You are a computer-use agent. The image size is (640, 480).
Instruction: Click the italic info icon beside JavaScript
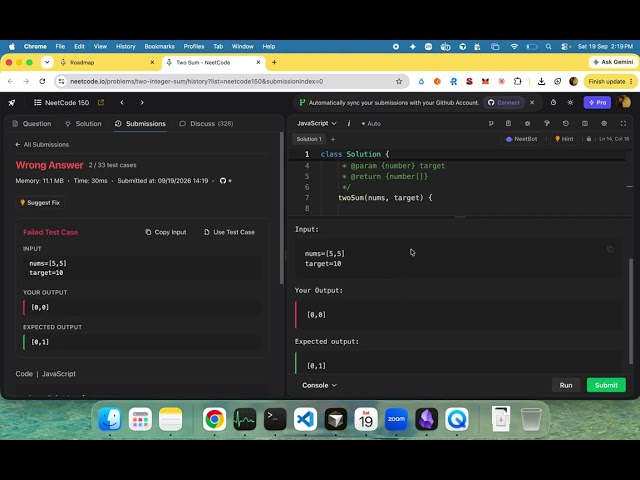click(349, 123)
